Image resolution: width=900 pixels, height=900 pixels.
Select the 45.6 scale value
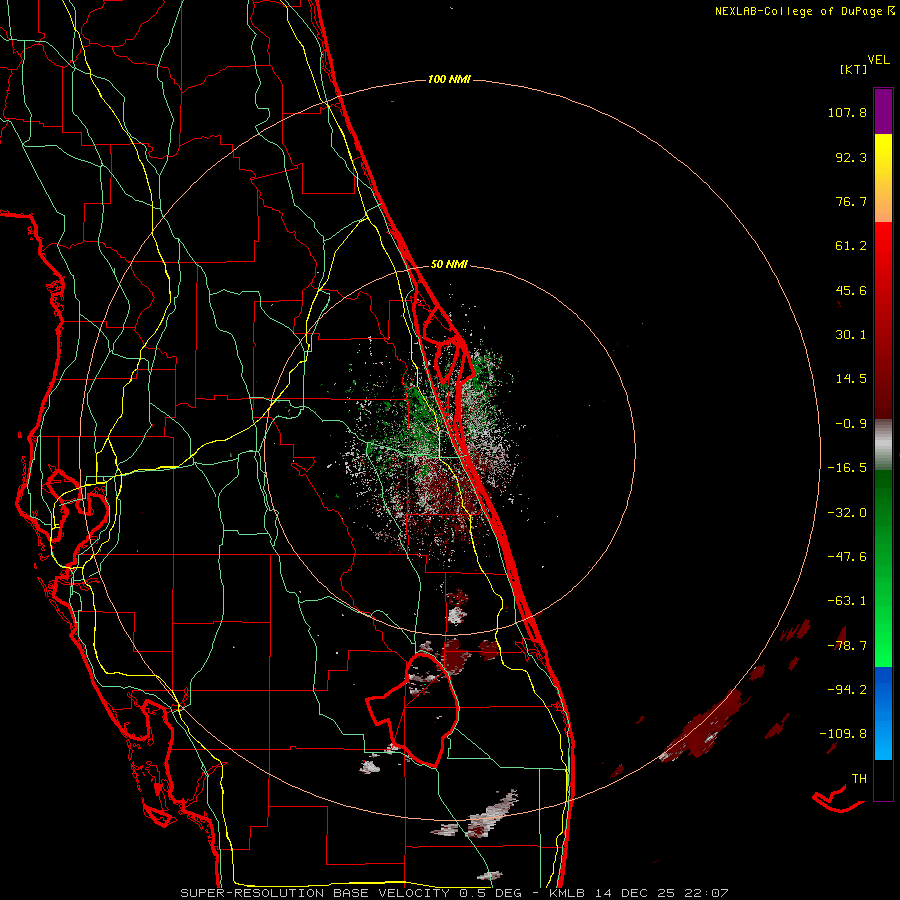pyautogui.click(x=851, y=290)
